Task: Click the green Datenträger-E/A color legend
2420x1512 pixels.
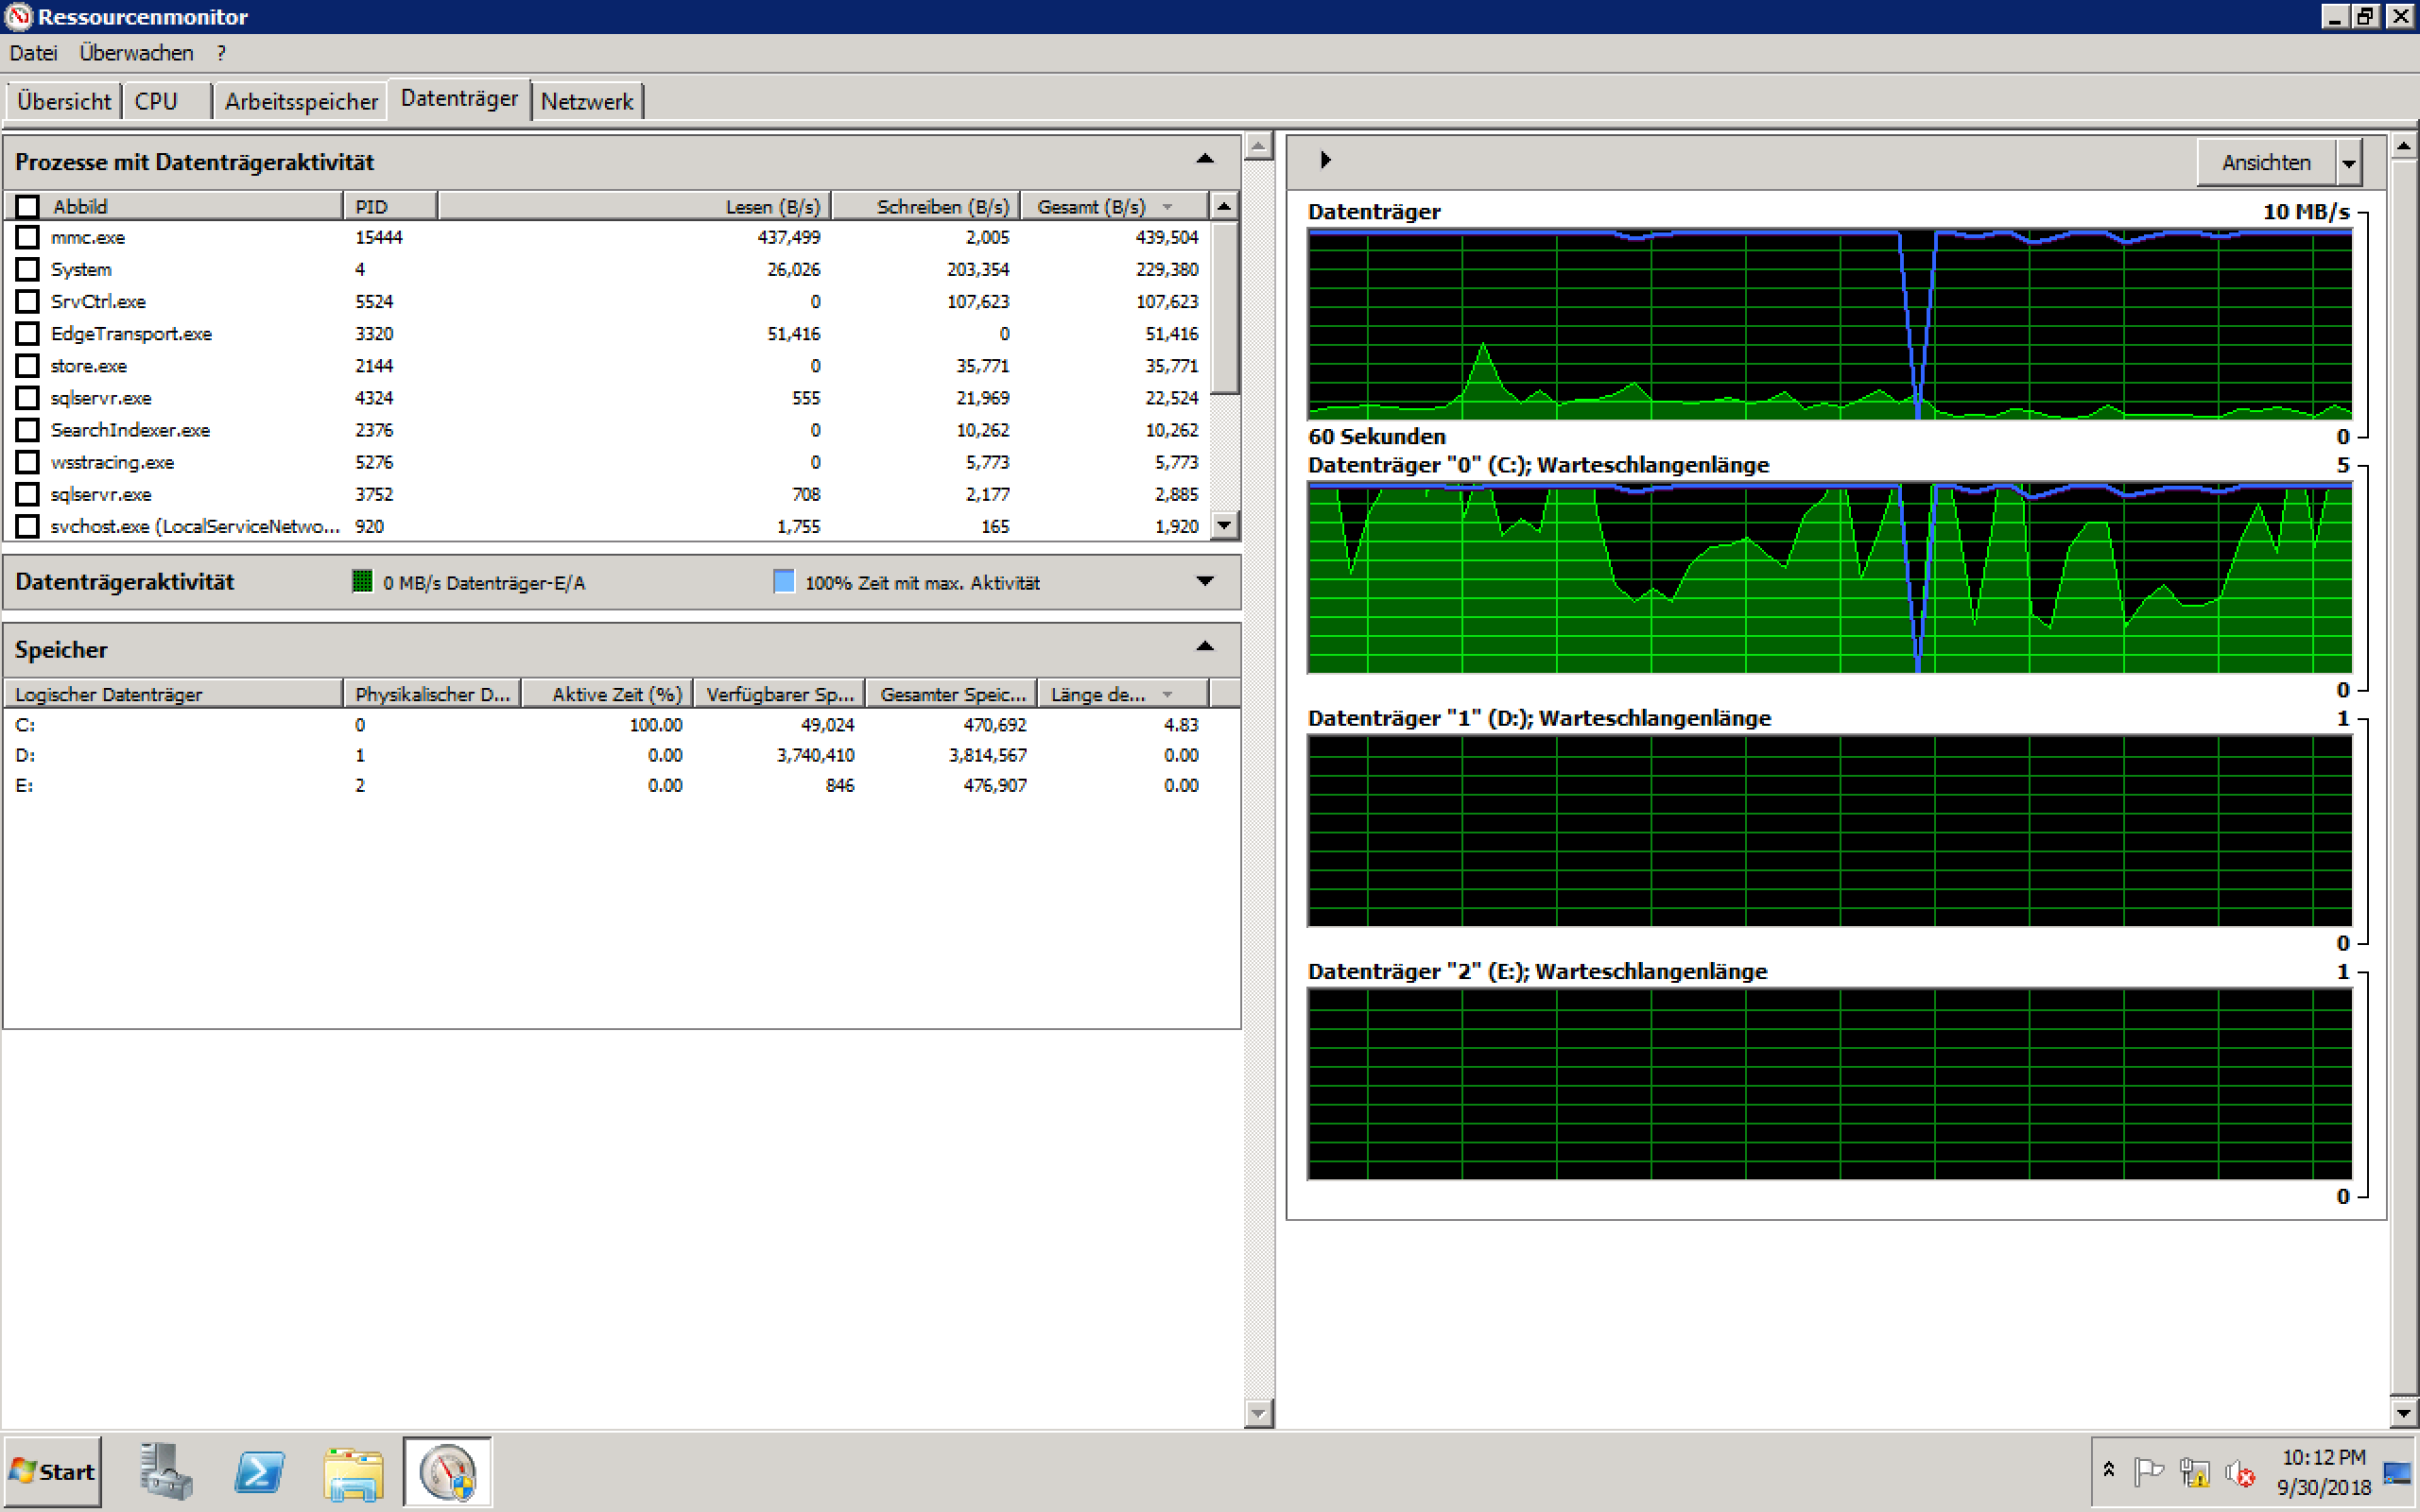Action: 362,581
